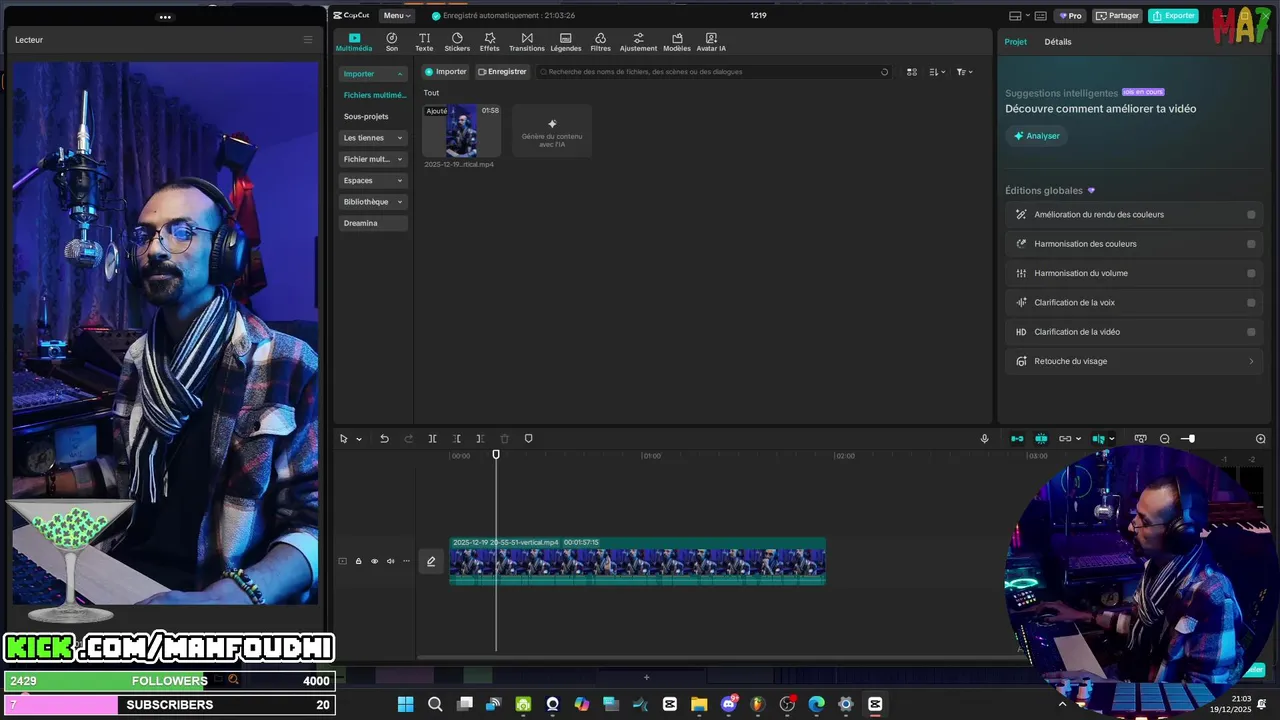The image size is (1280, 720).
Task: Open the Ajustement panel
Action: coord(638,41)
